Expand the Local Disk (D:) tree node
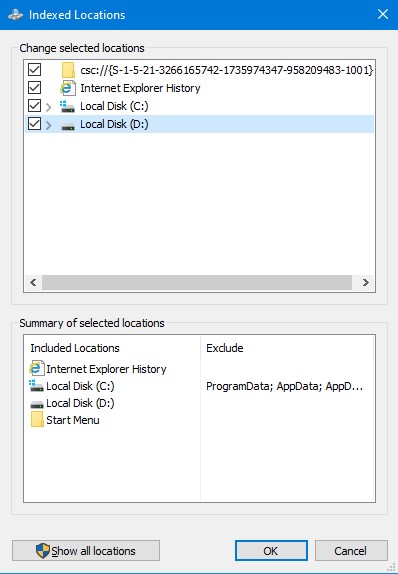The width and height of the screenshot is (398, 574). pyautogui.click(x=49, y=125)
